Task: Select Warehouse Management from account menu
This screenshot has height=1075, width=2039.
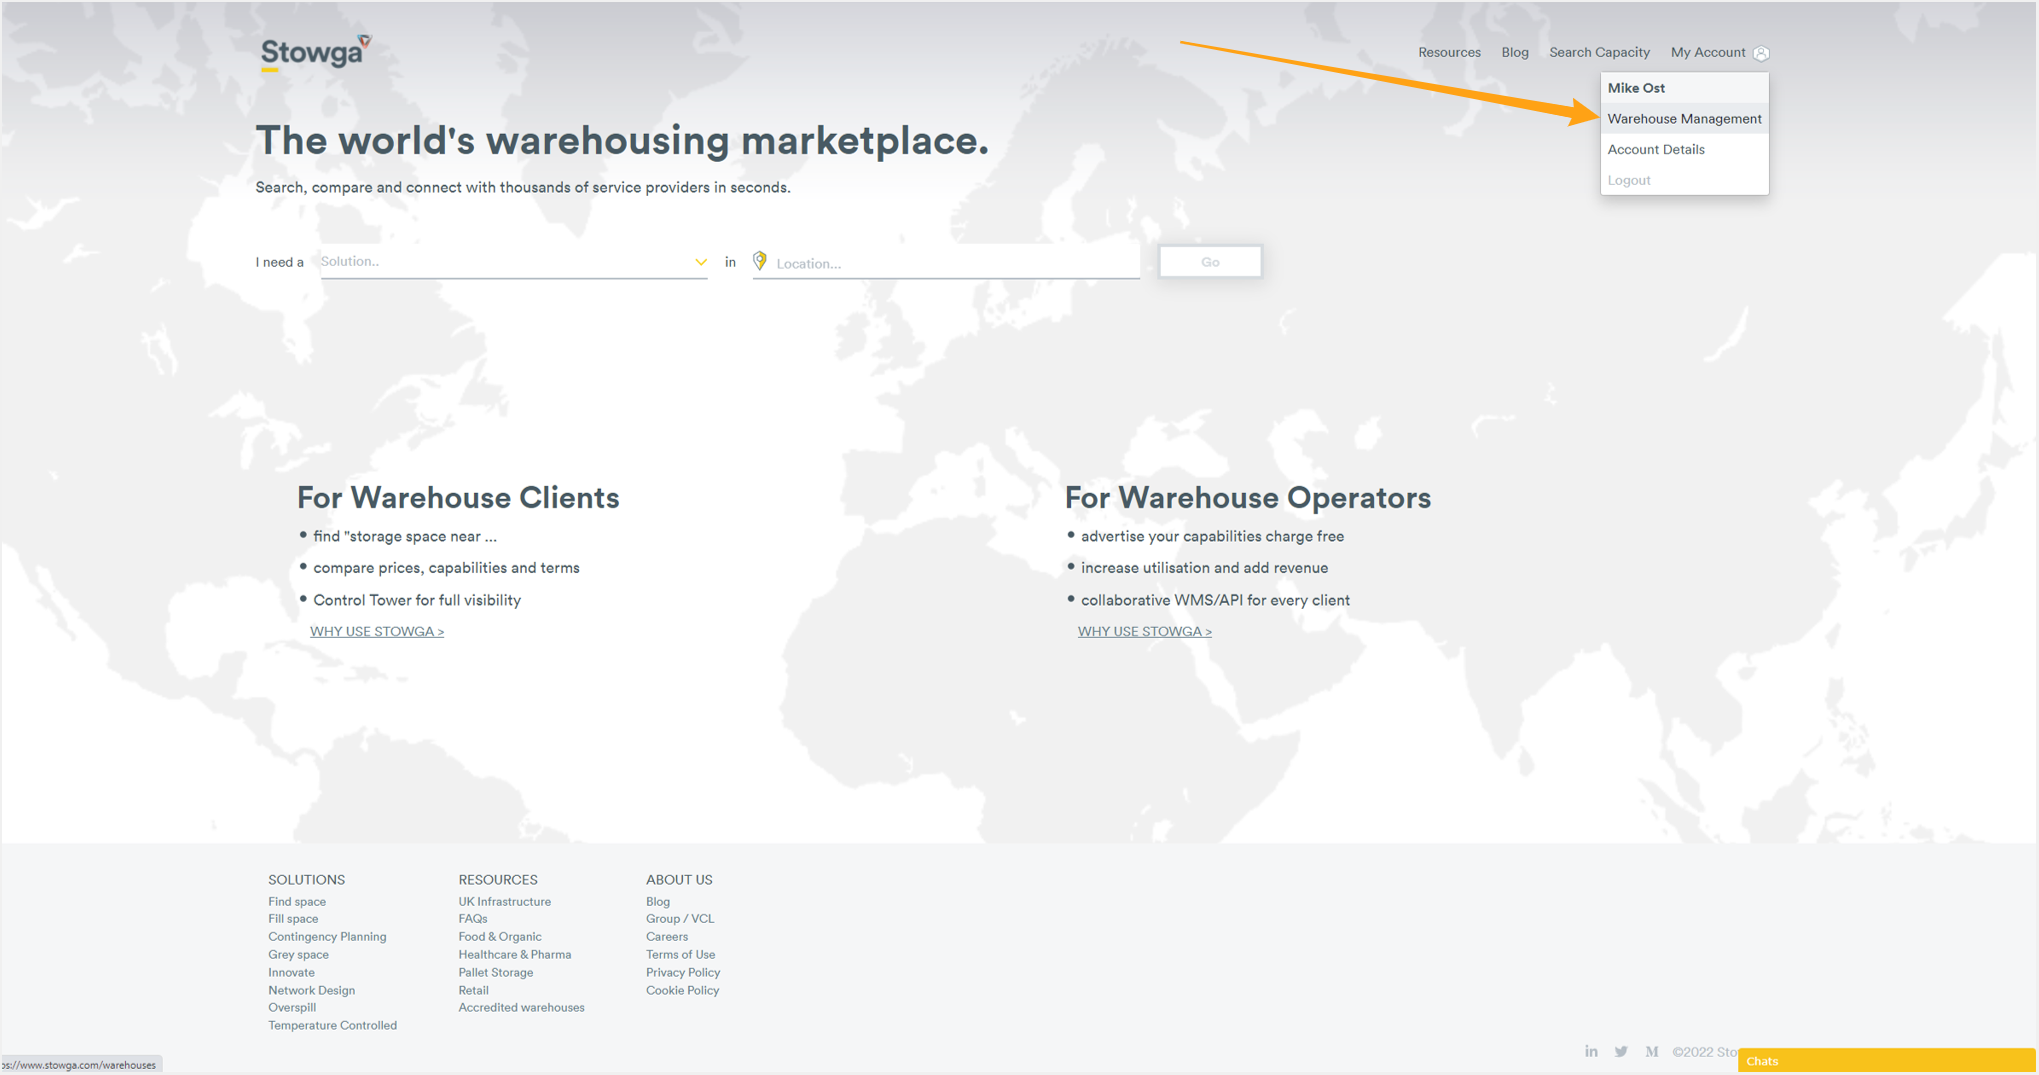Action: [x=1684, y=119]
